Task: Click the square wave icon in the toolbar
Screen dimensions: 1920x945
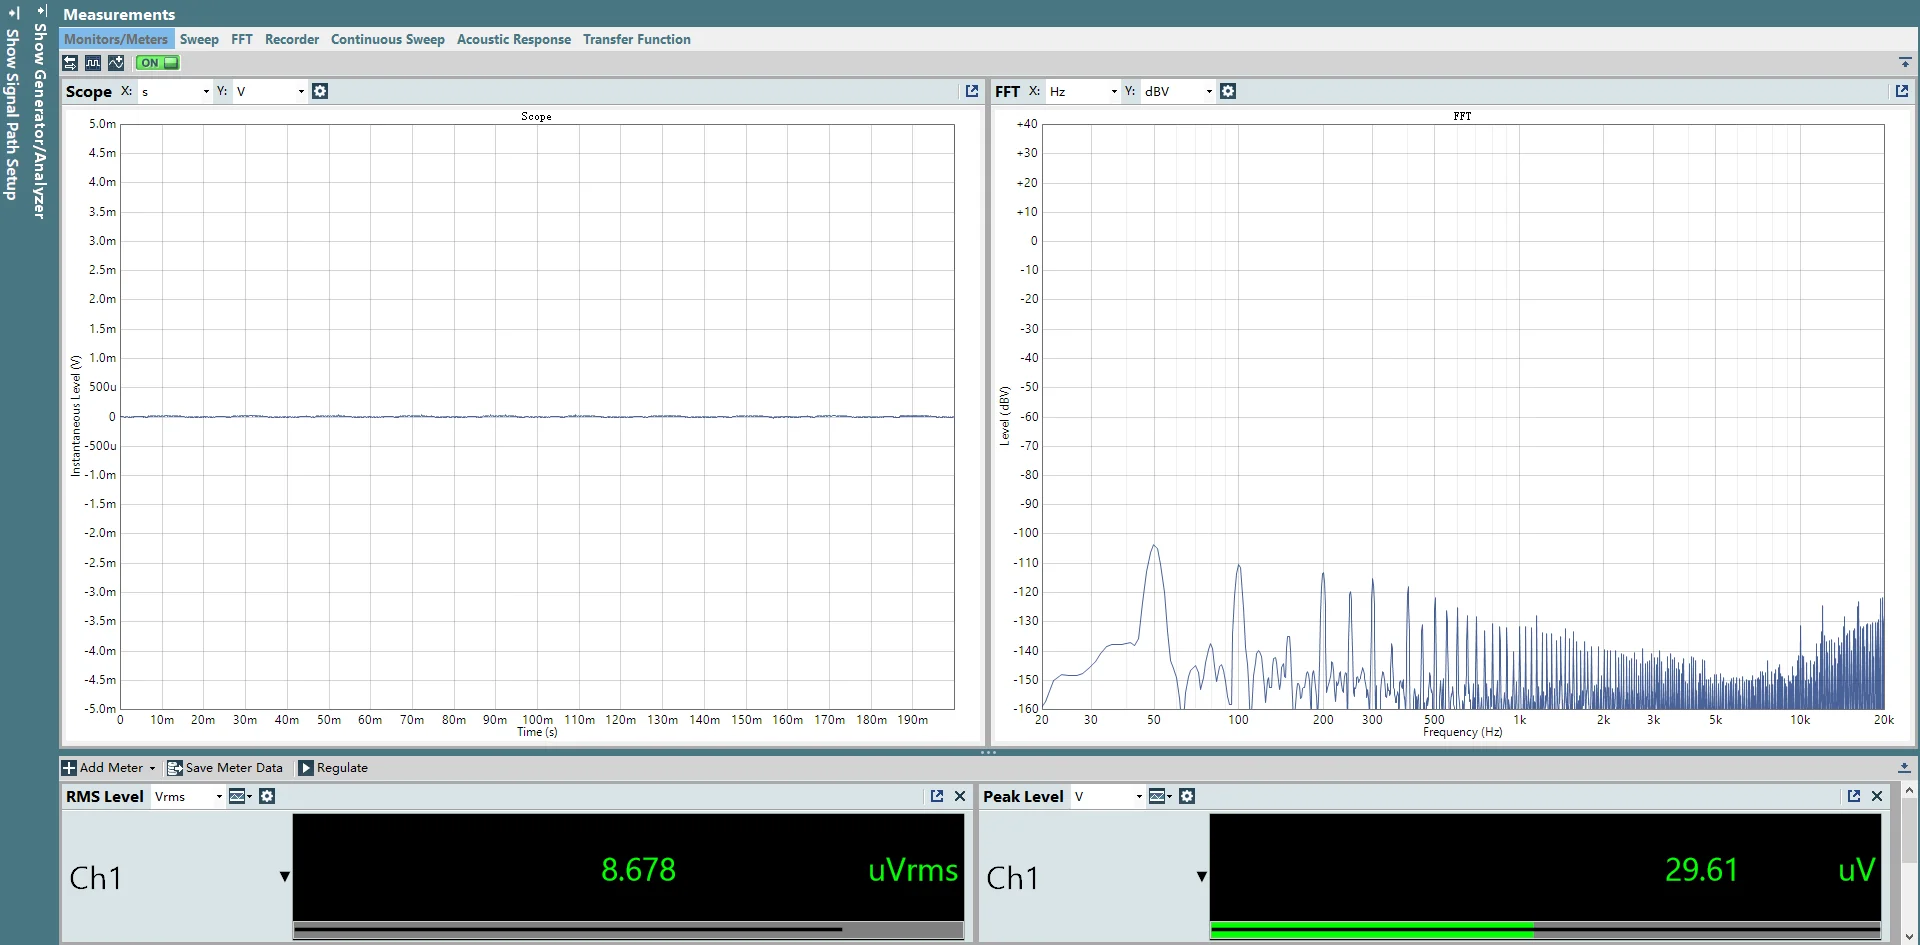Action: click(93, 63)
